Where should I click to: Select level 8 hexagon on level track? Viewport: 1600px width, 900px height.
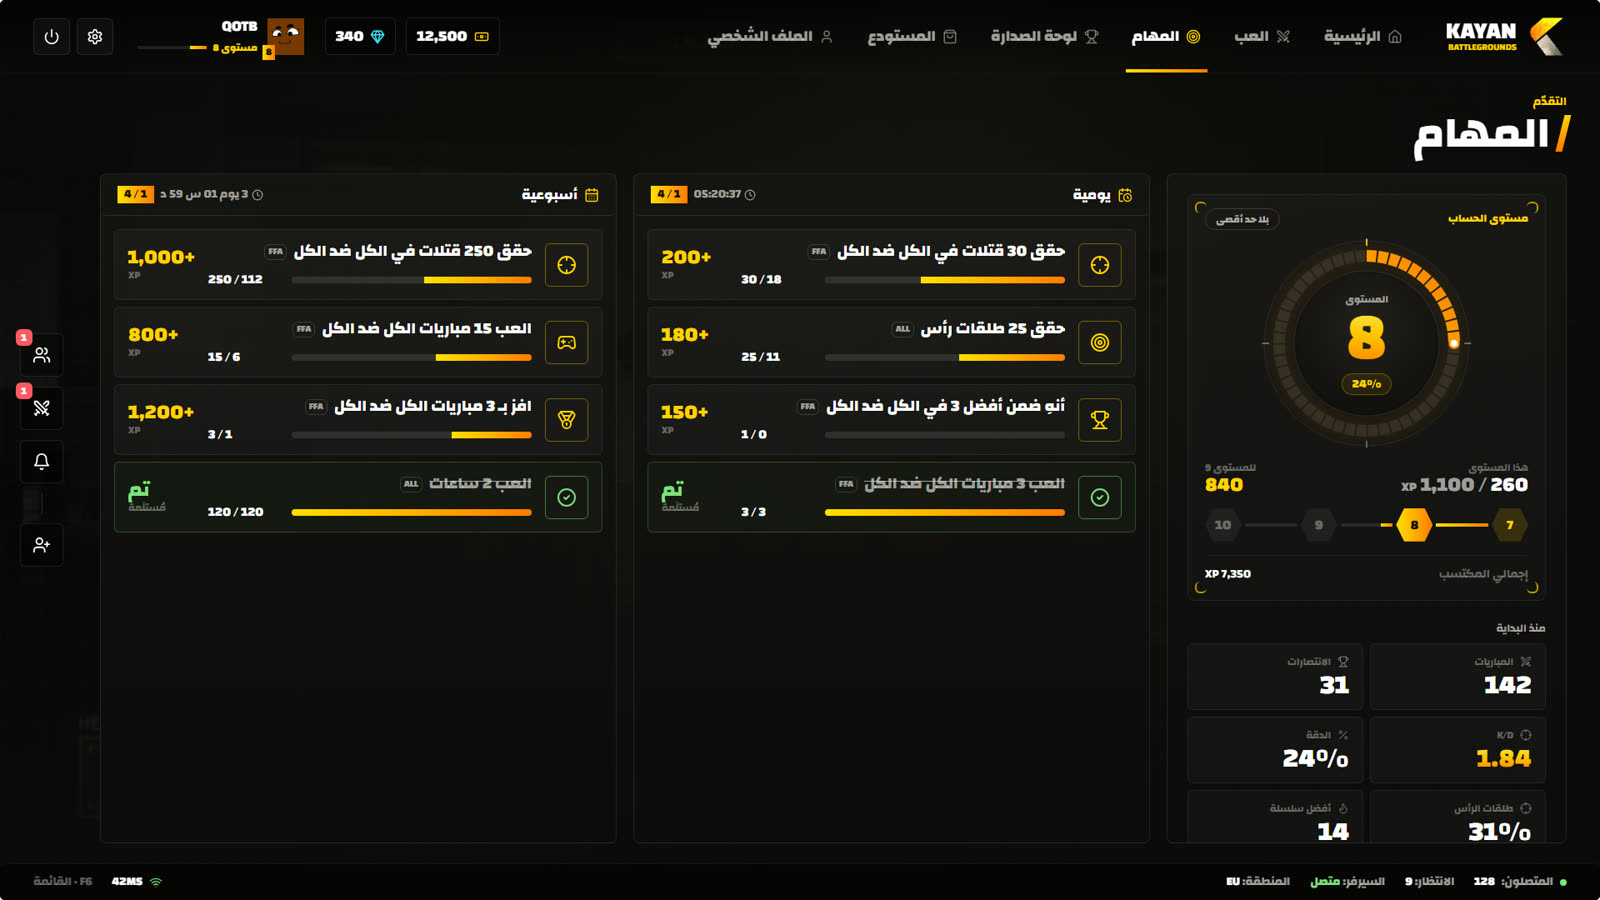(1414, 525)
